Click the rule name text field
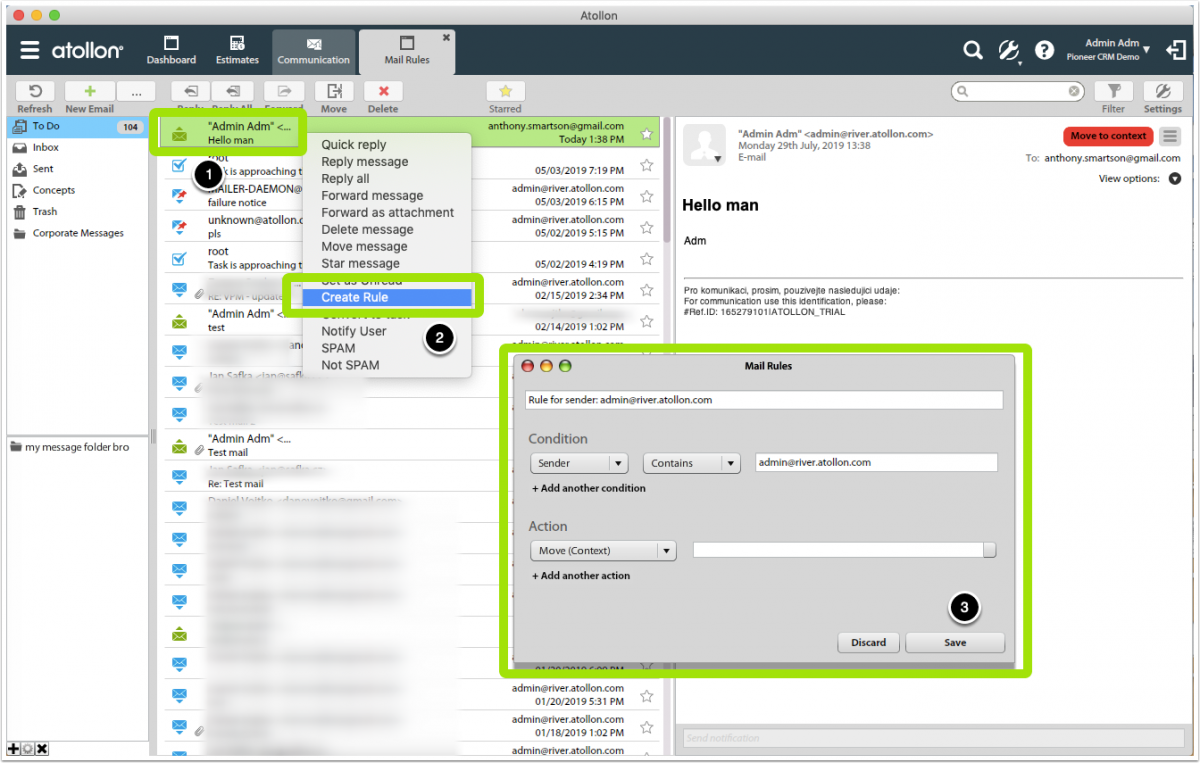 tap(764, 400)
